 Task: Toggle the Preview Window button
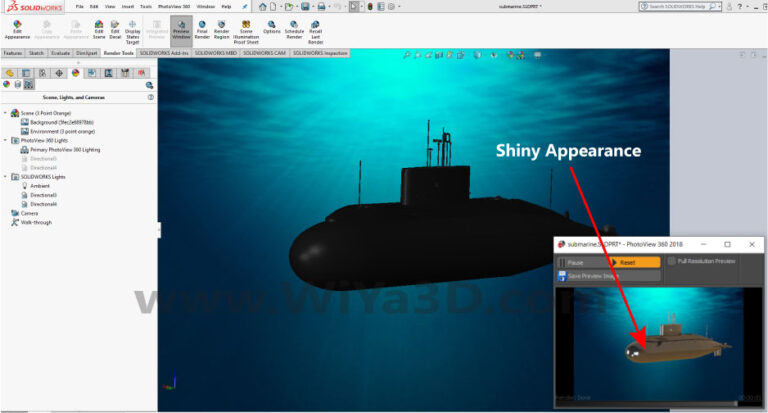181,29
